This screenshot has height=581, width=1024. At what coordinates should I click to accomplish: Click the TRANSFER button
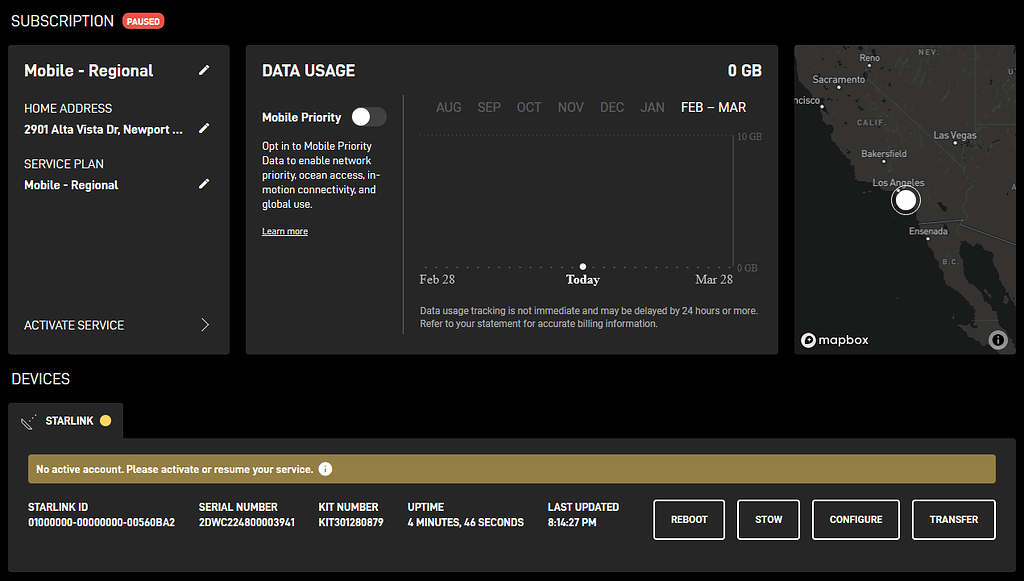pyautogui.click(x=954, y=520)
